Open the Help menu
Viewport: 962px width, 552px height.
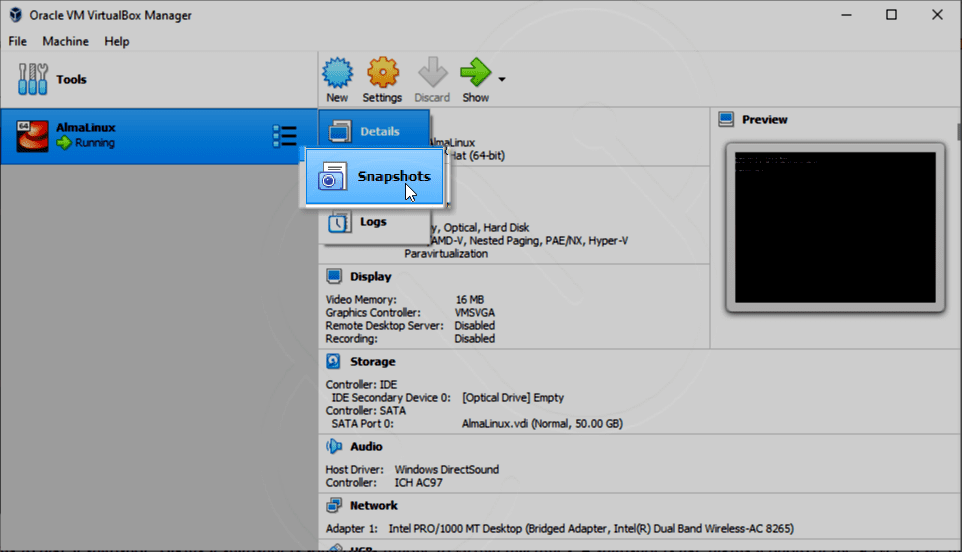coord(117,41)
